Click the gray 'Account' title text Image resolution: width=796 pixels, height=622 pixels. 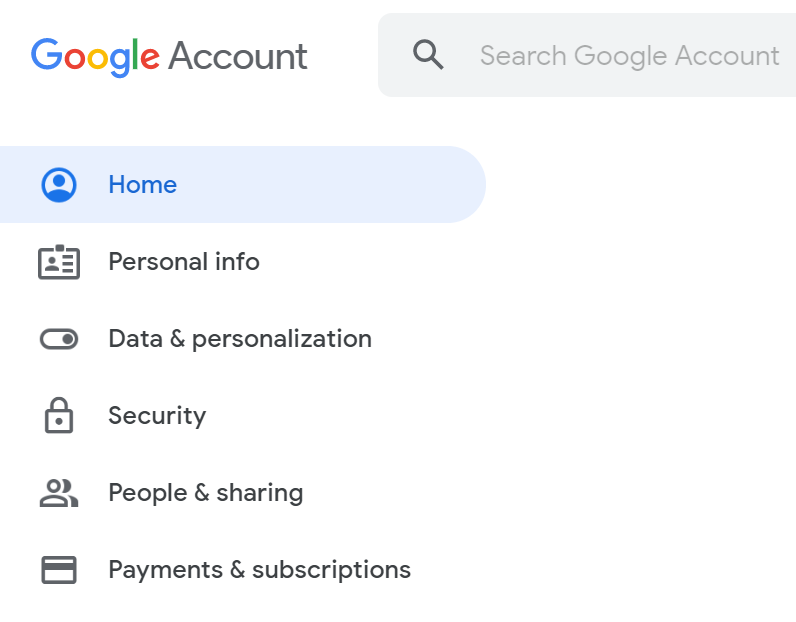pyautogui.click(x=238, y=56)
